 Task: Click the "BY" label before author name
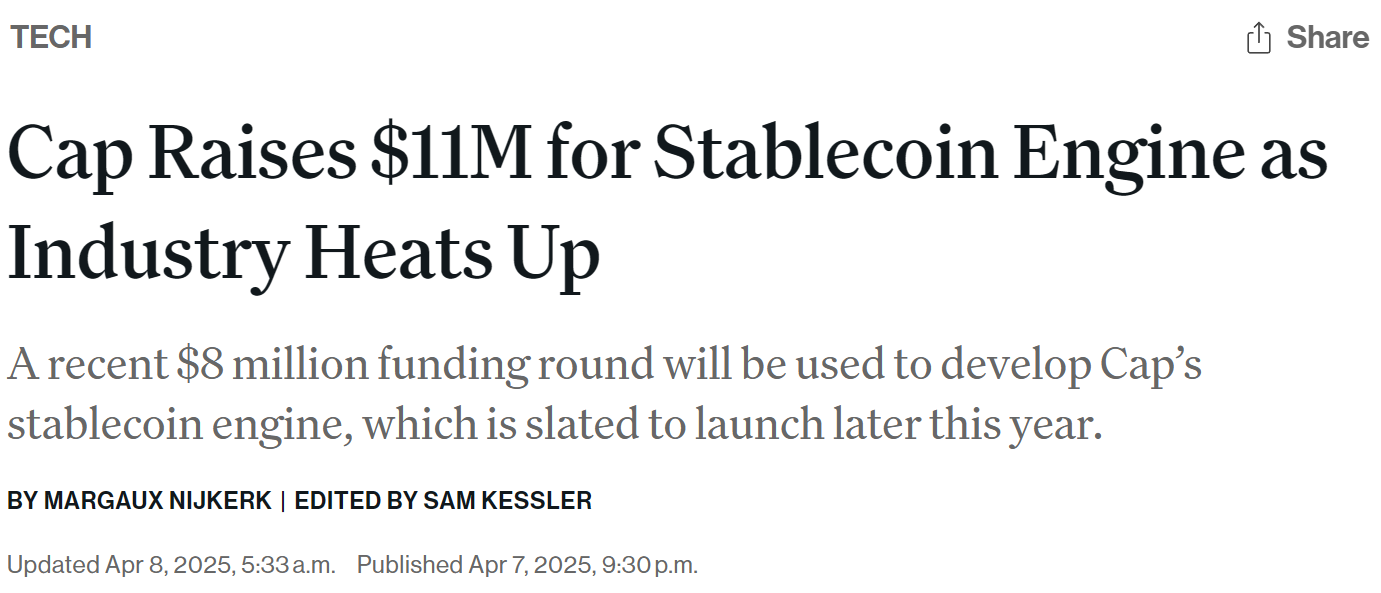click(x=22, y=500)
